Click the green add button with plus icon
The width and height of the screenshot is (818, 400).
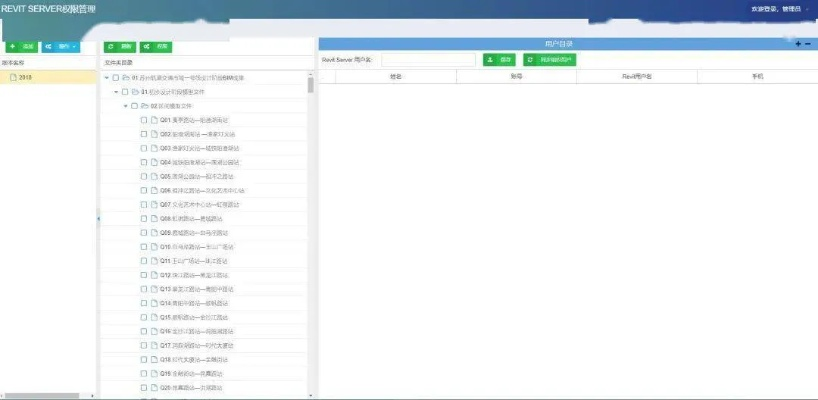click(x=21, y=47)
